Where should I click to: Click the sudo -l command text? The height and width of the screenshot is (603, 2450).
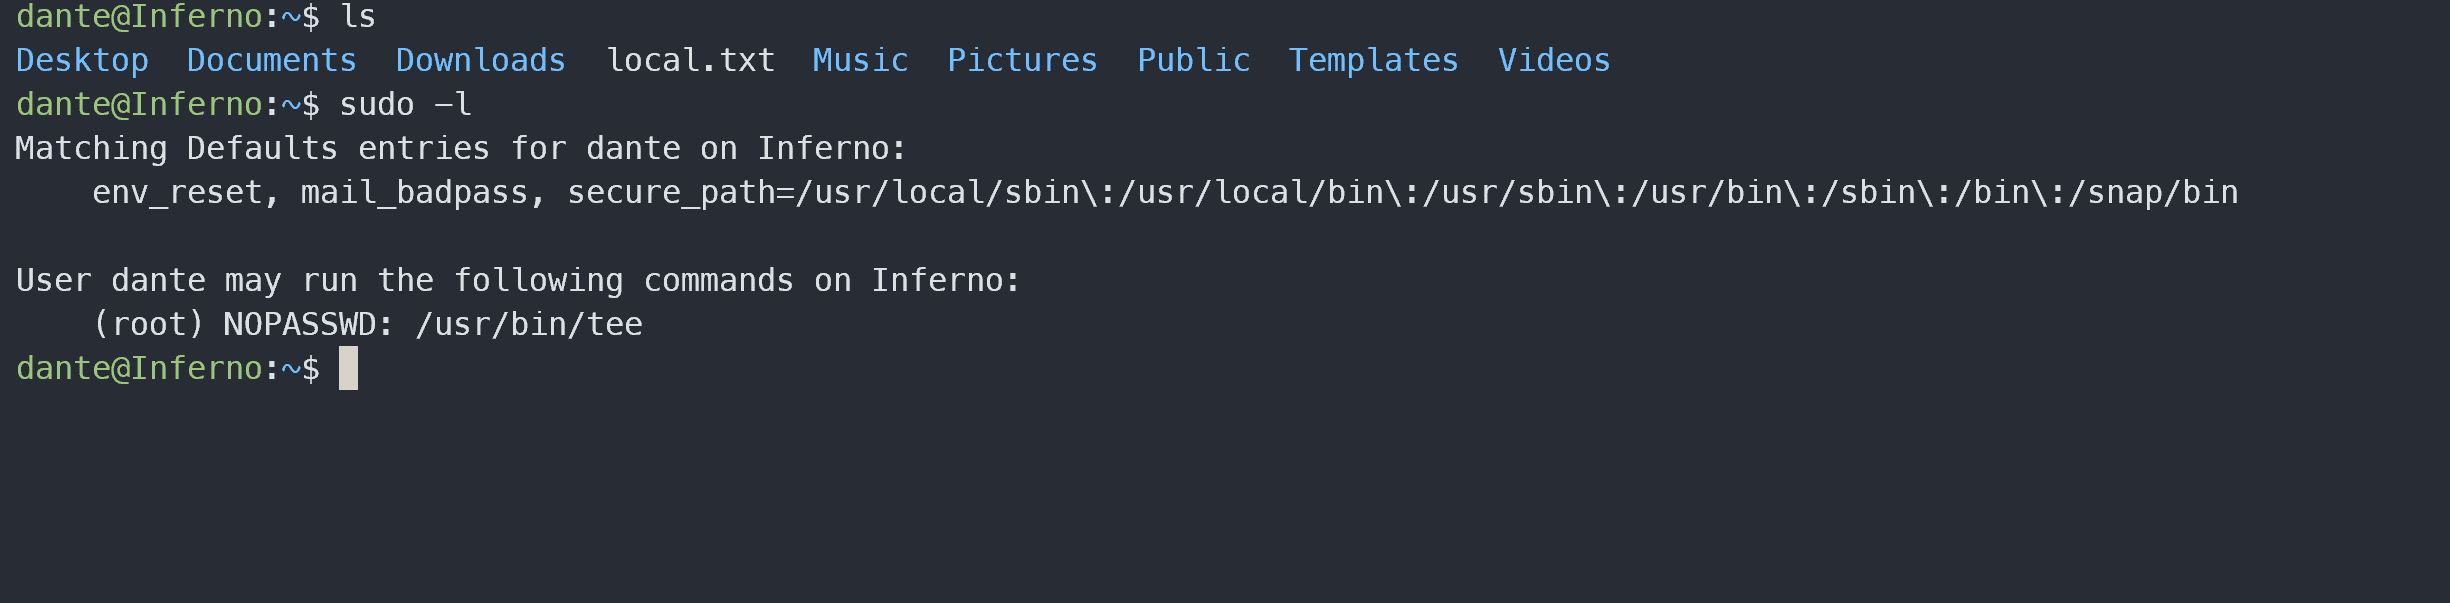pyautogui.click(x=405, y=105)
